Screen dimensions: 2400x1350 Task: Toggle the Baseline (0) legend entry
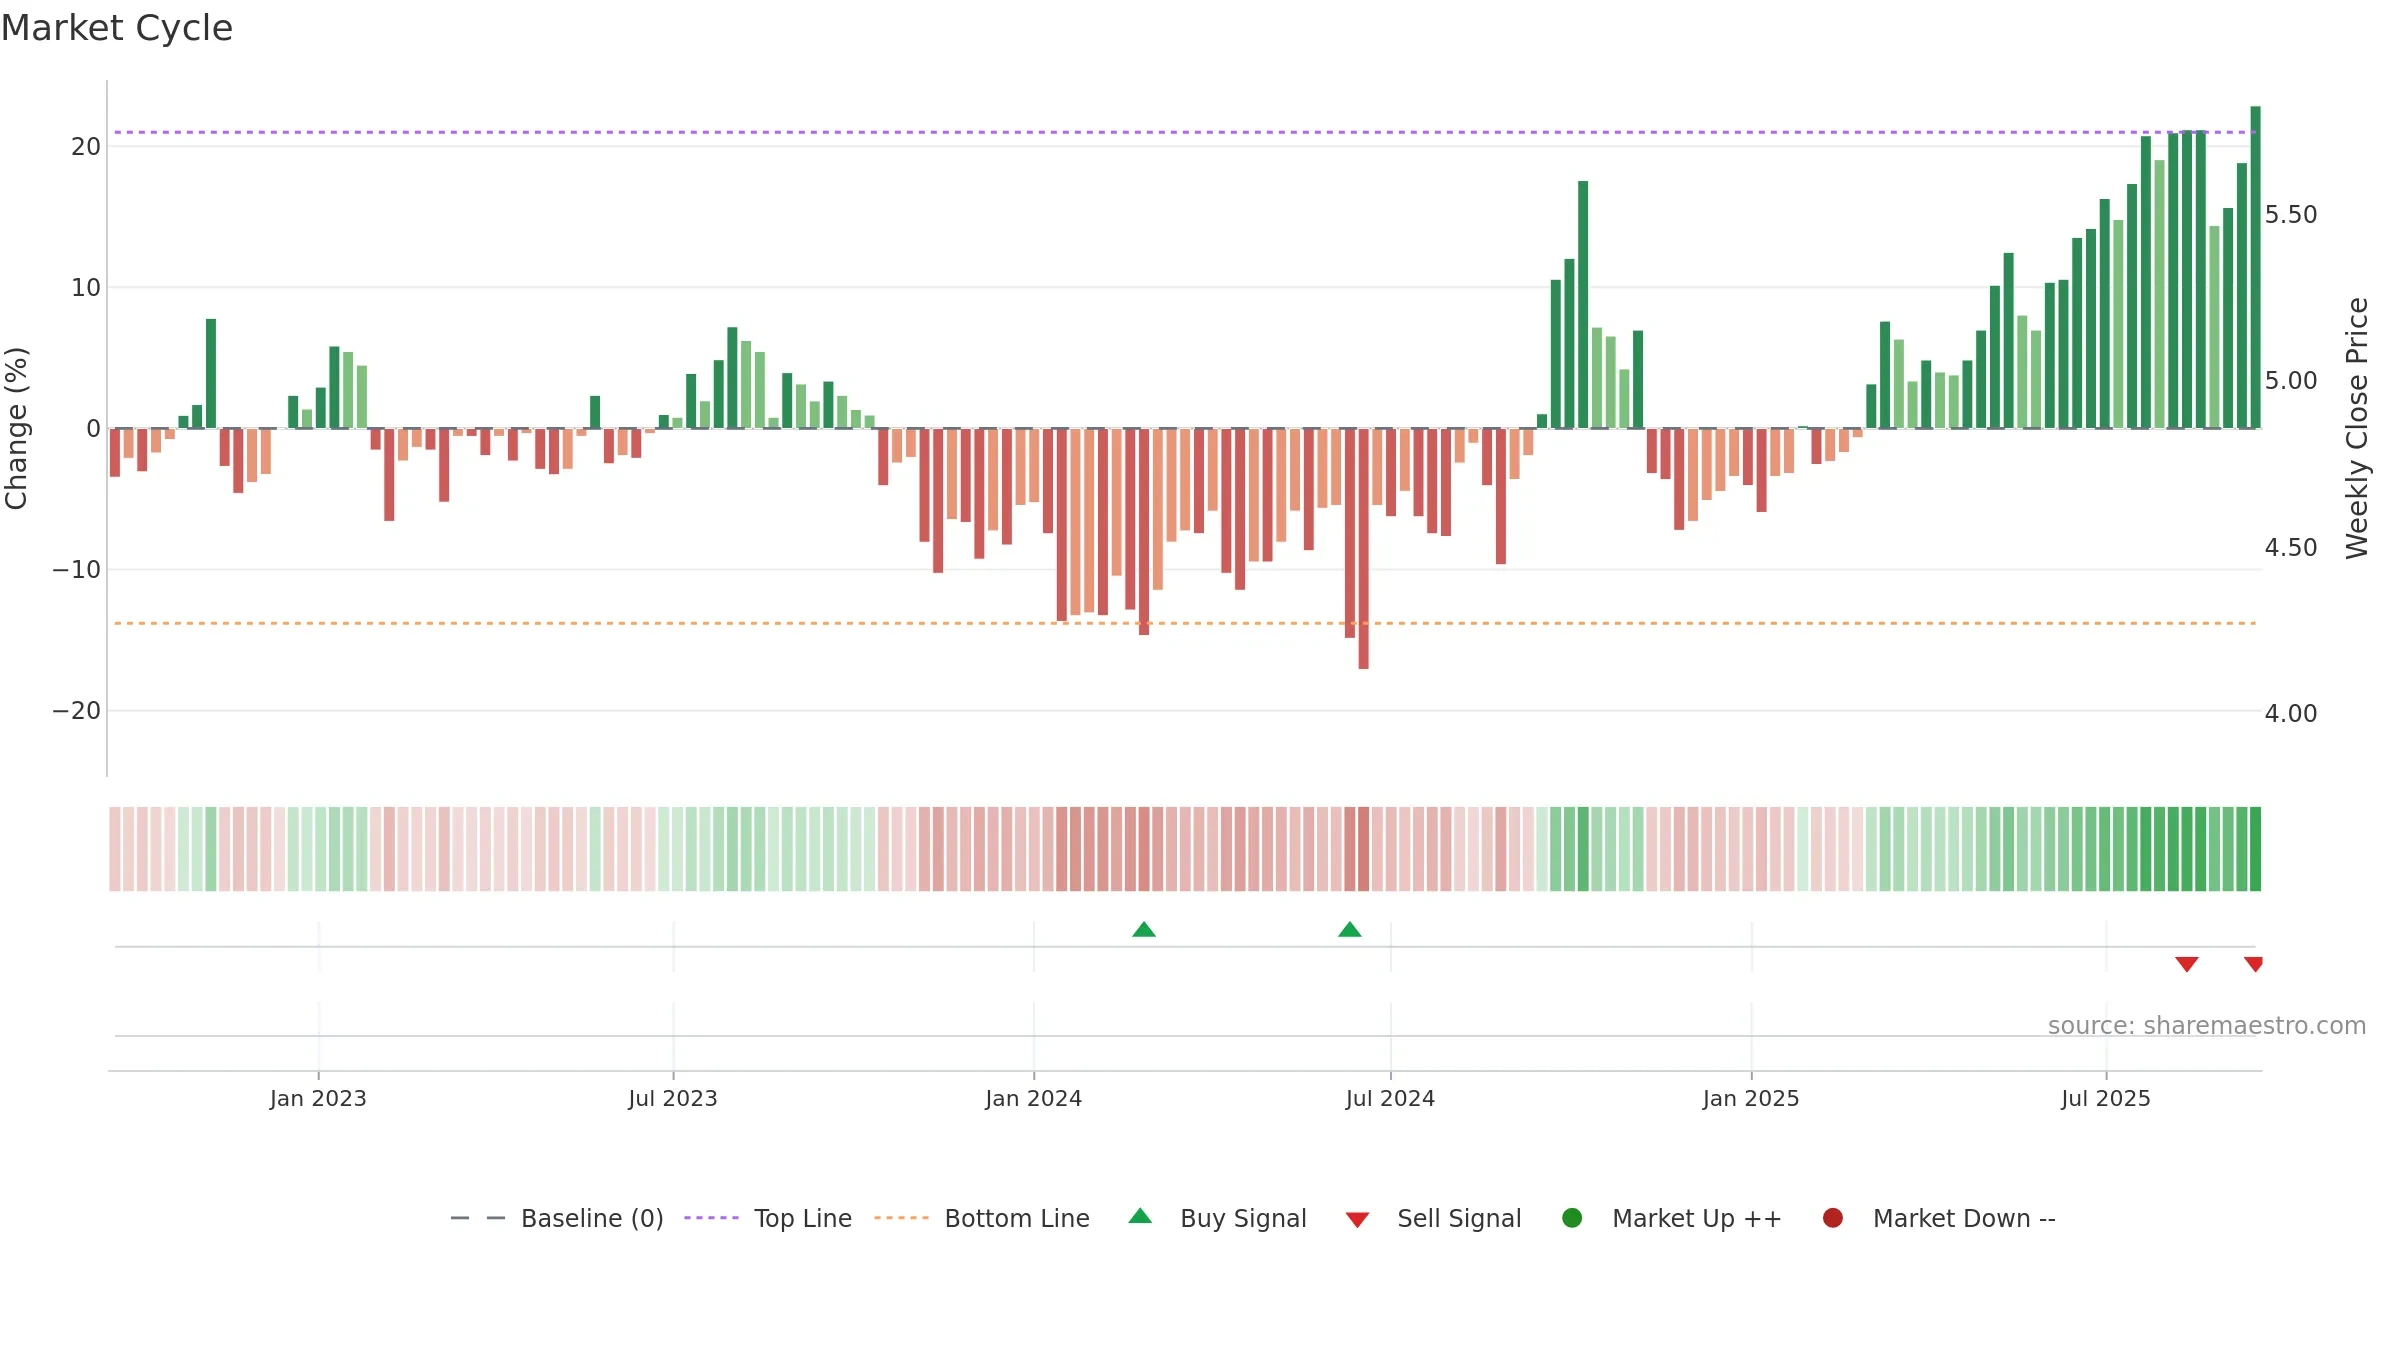coord(557,1218)
